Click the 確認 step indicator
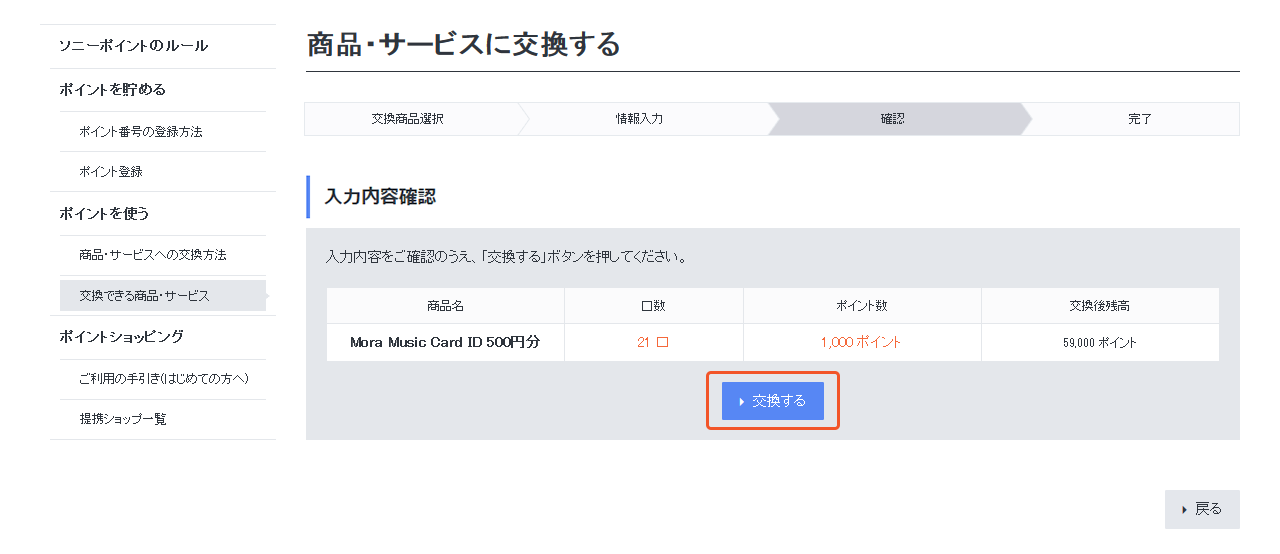 (x=892, y=119)
